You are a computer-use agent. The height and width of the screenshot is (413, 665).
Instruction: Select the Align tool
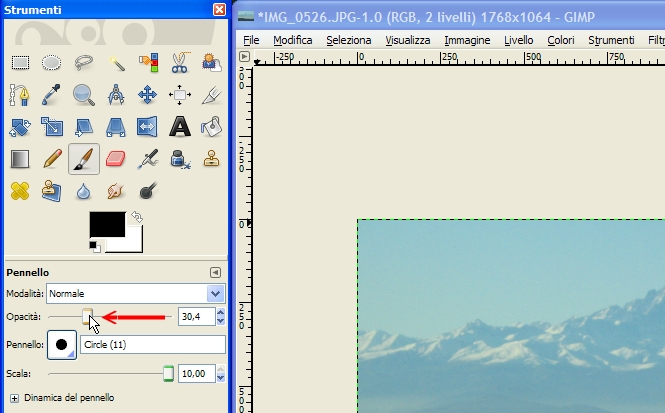tap(180, 95)
